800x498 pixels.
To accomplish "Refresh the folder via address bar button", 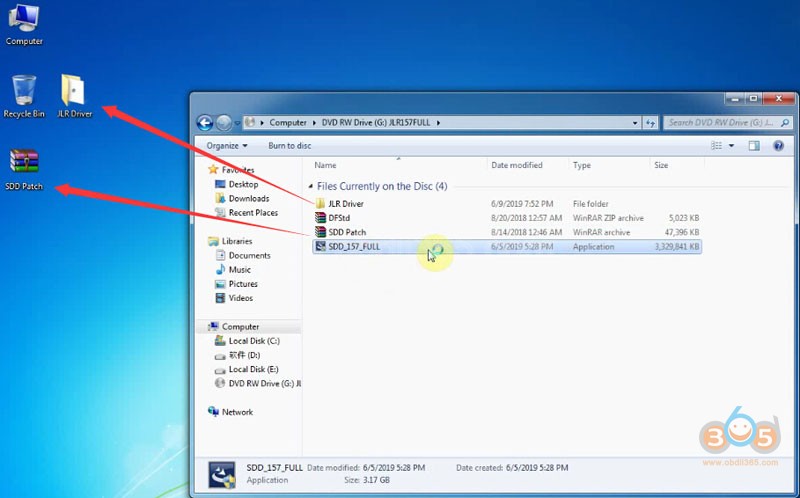I will click(650, 123).
